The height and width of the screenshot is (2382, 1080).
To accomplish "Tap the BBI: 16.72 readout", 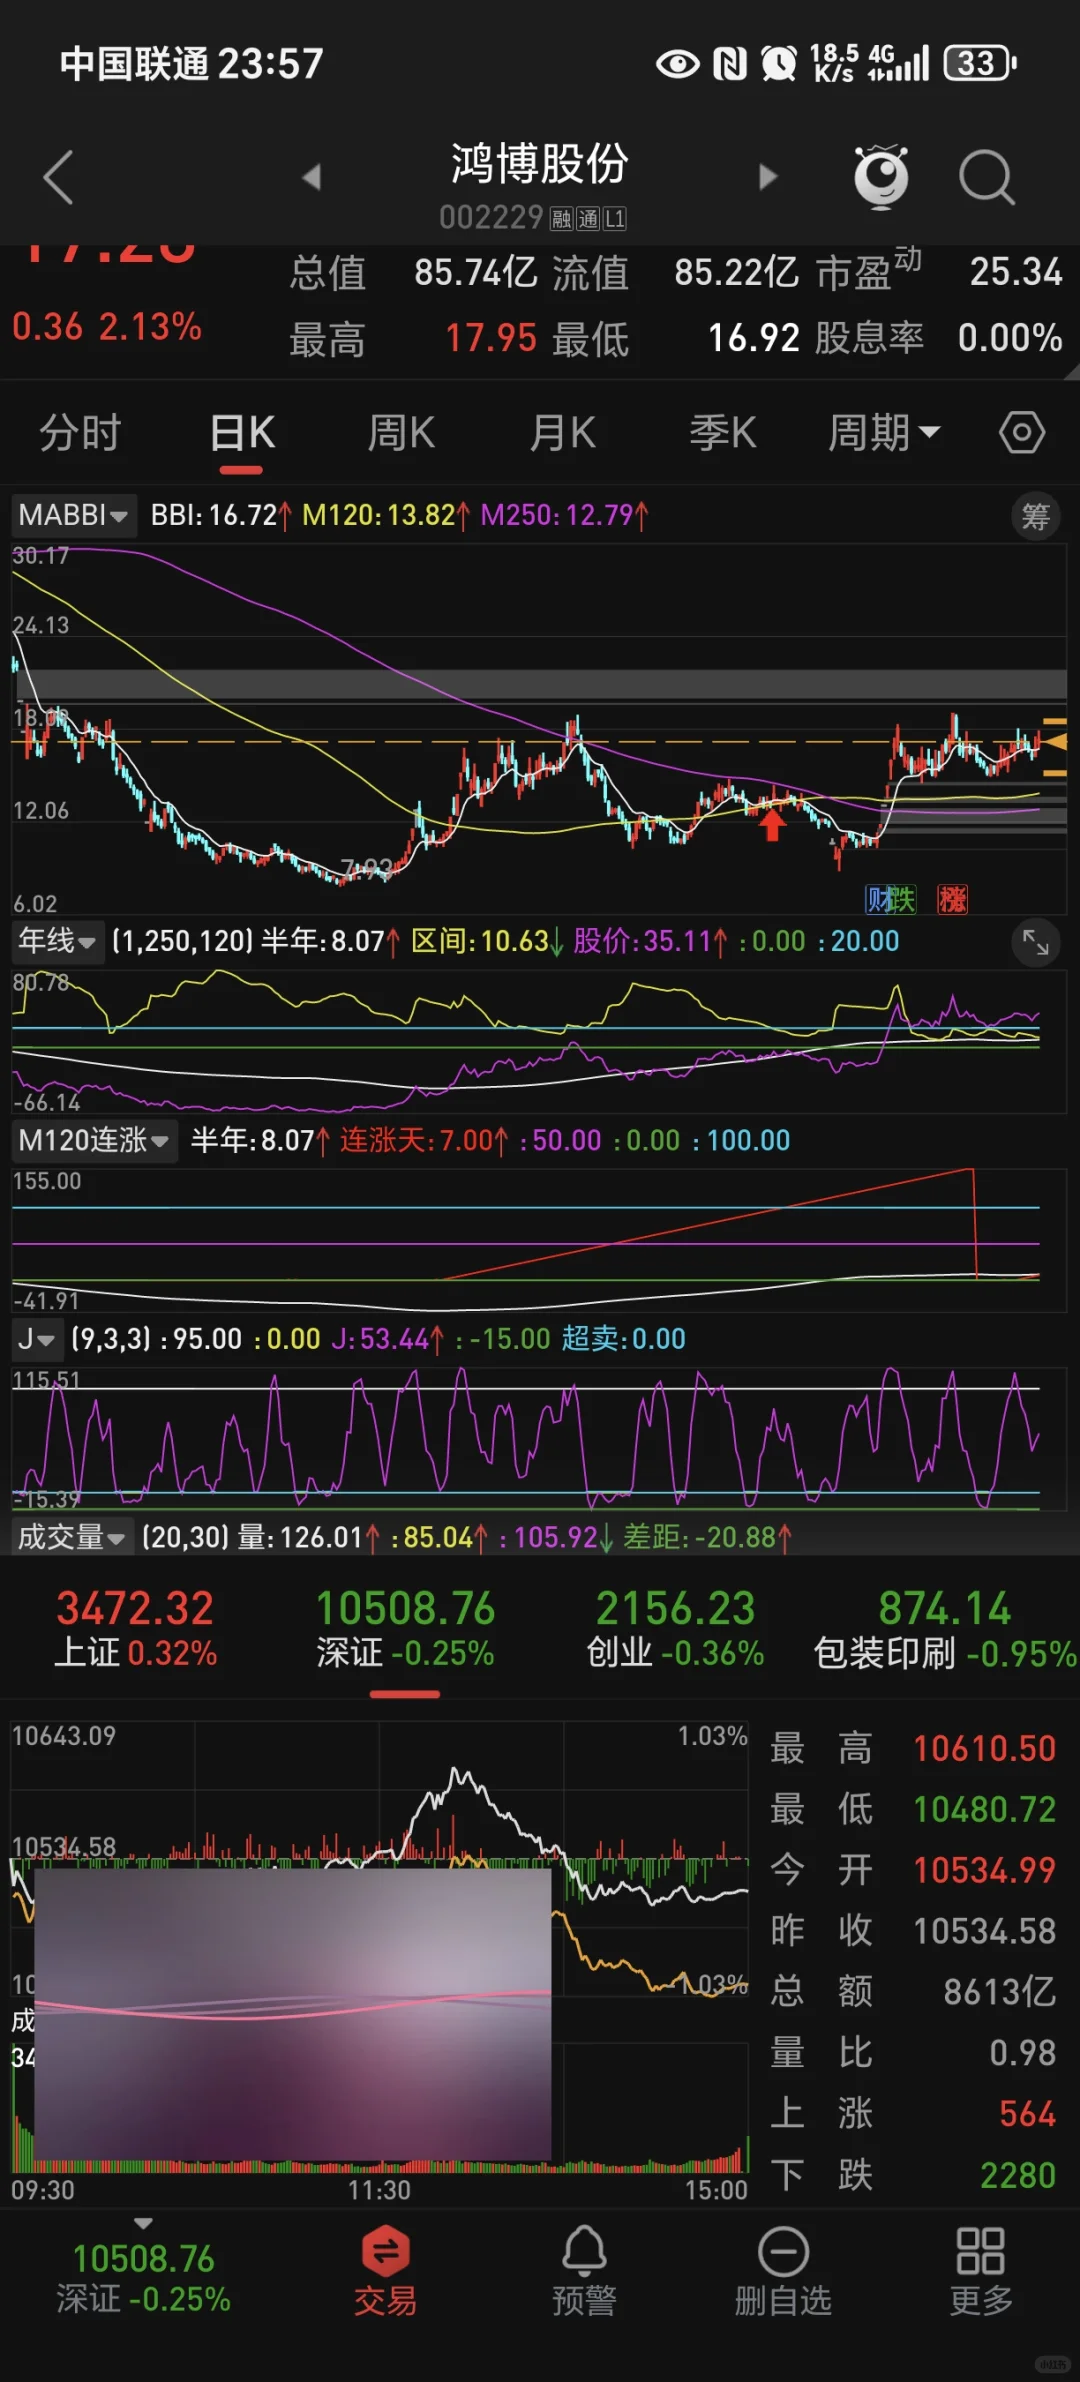I will (x=221, y=516).
